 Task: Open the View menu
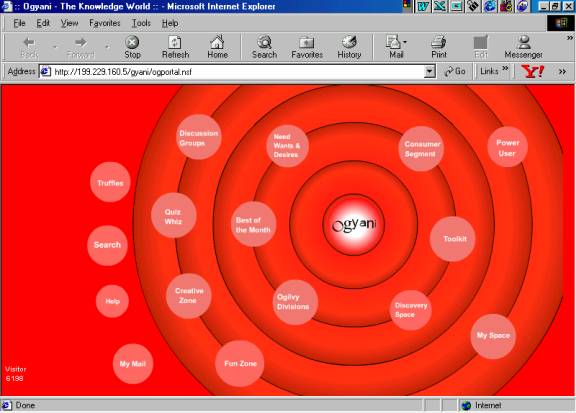pyautogui.click(x=69, y=23)
